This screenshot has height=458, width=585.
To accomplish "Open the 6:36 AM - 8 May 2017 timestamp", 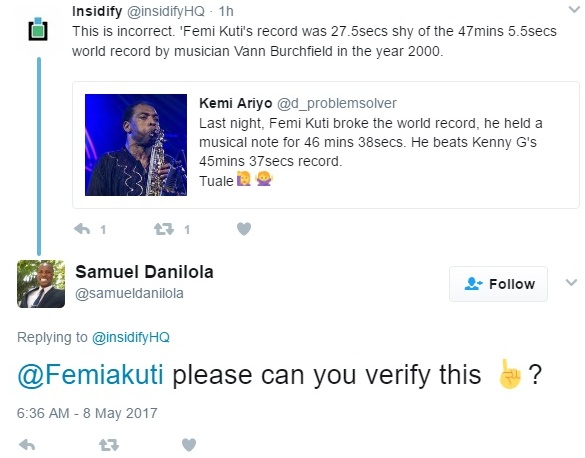I will (87, 413).
